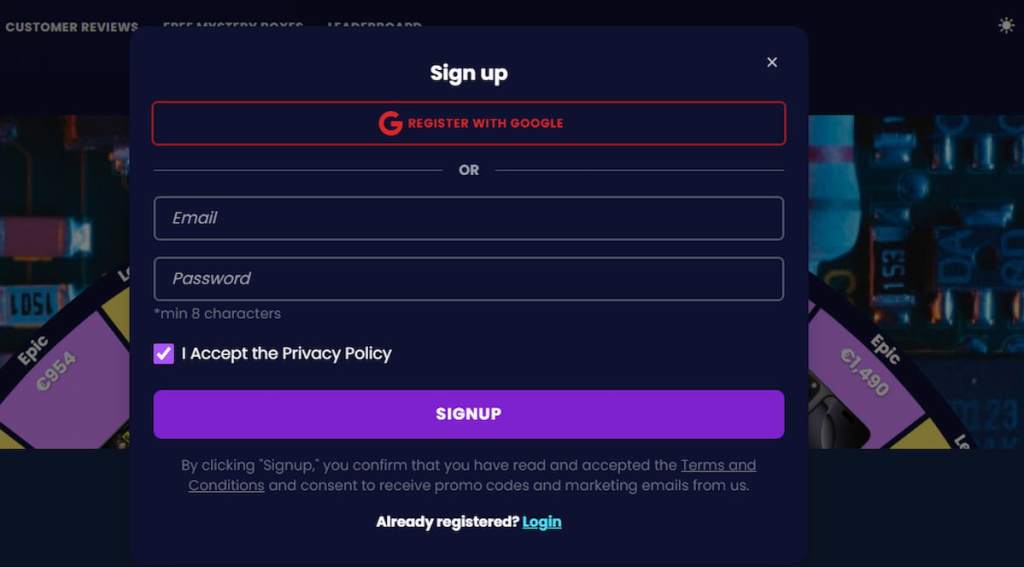Toggle light theme with the sun icon
The height and width of the screenshot is (567, 1024).
click(x=1006, y=25)
